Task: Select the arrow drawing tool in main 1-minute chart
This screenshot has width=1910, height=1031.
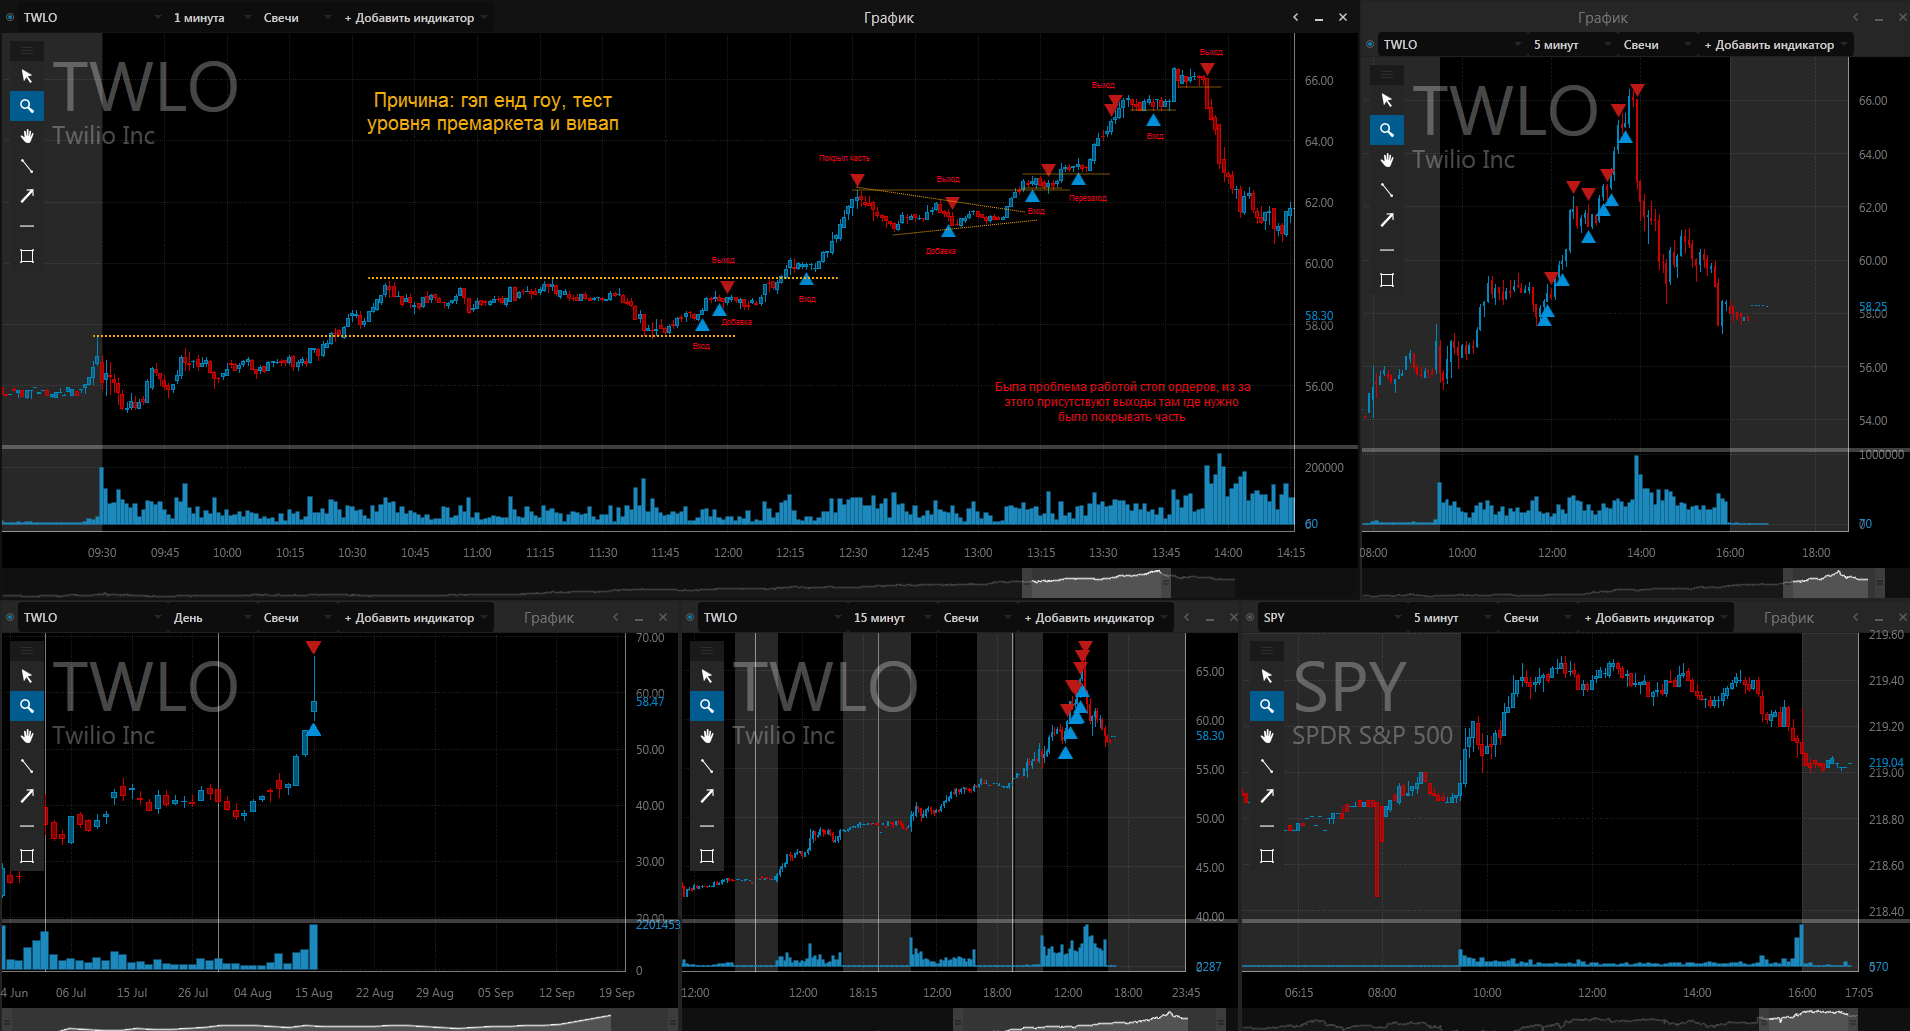Action: 27,196
